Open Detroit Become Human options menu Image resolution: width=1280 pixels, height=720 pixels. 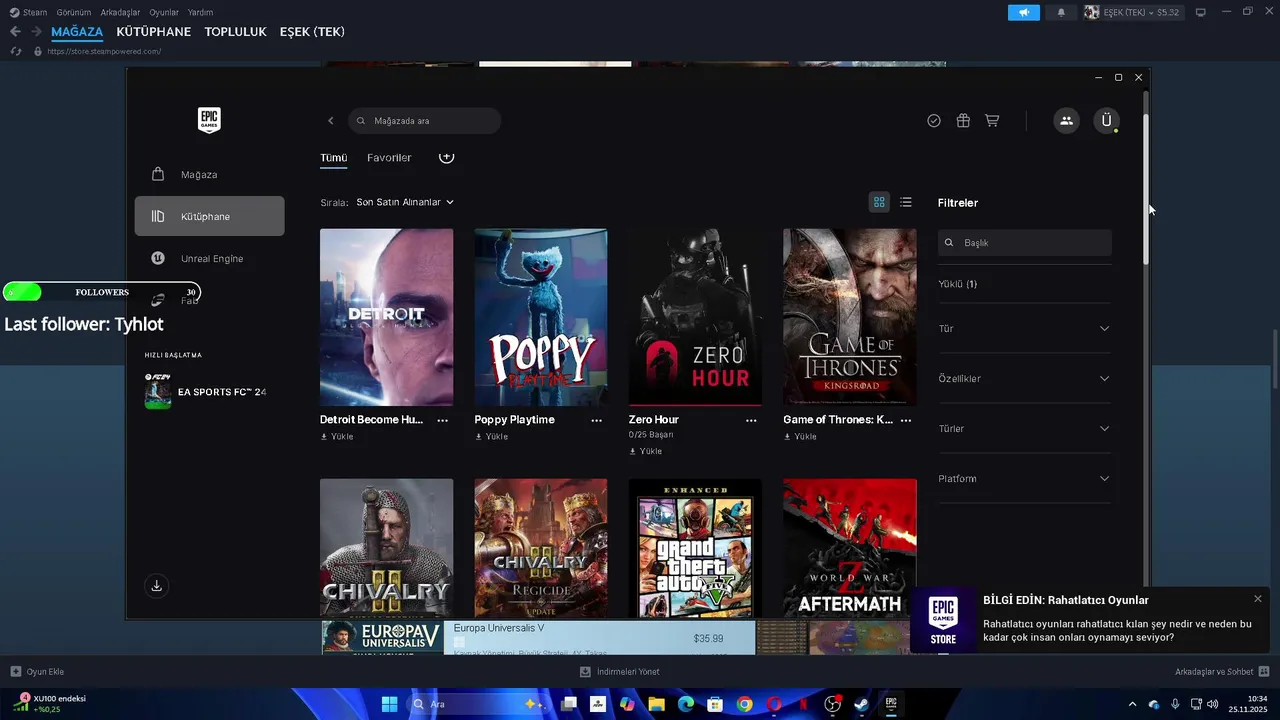click(x=443, y=421)
